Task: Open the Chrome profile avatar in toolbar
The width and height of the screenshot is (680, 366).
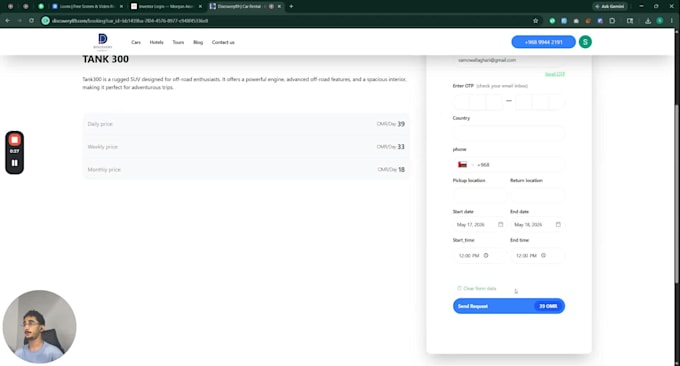Action: pos(660,21)
